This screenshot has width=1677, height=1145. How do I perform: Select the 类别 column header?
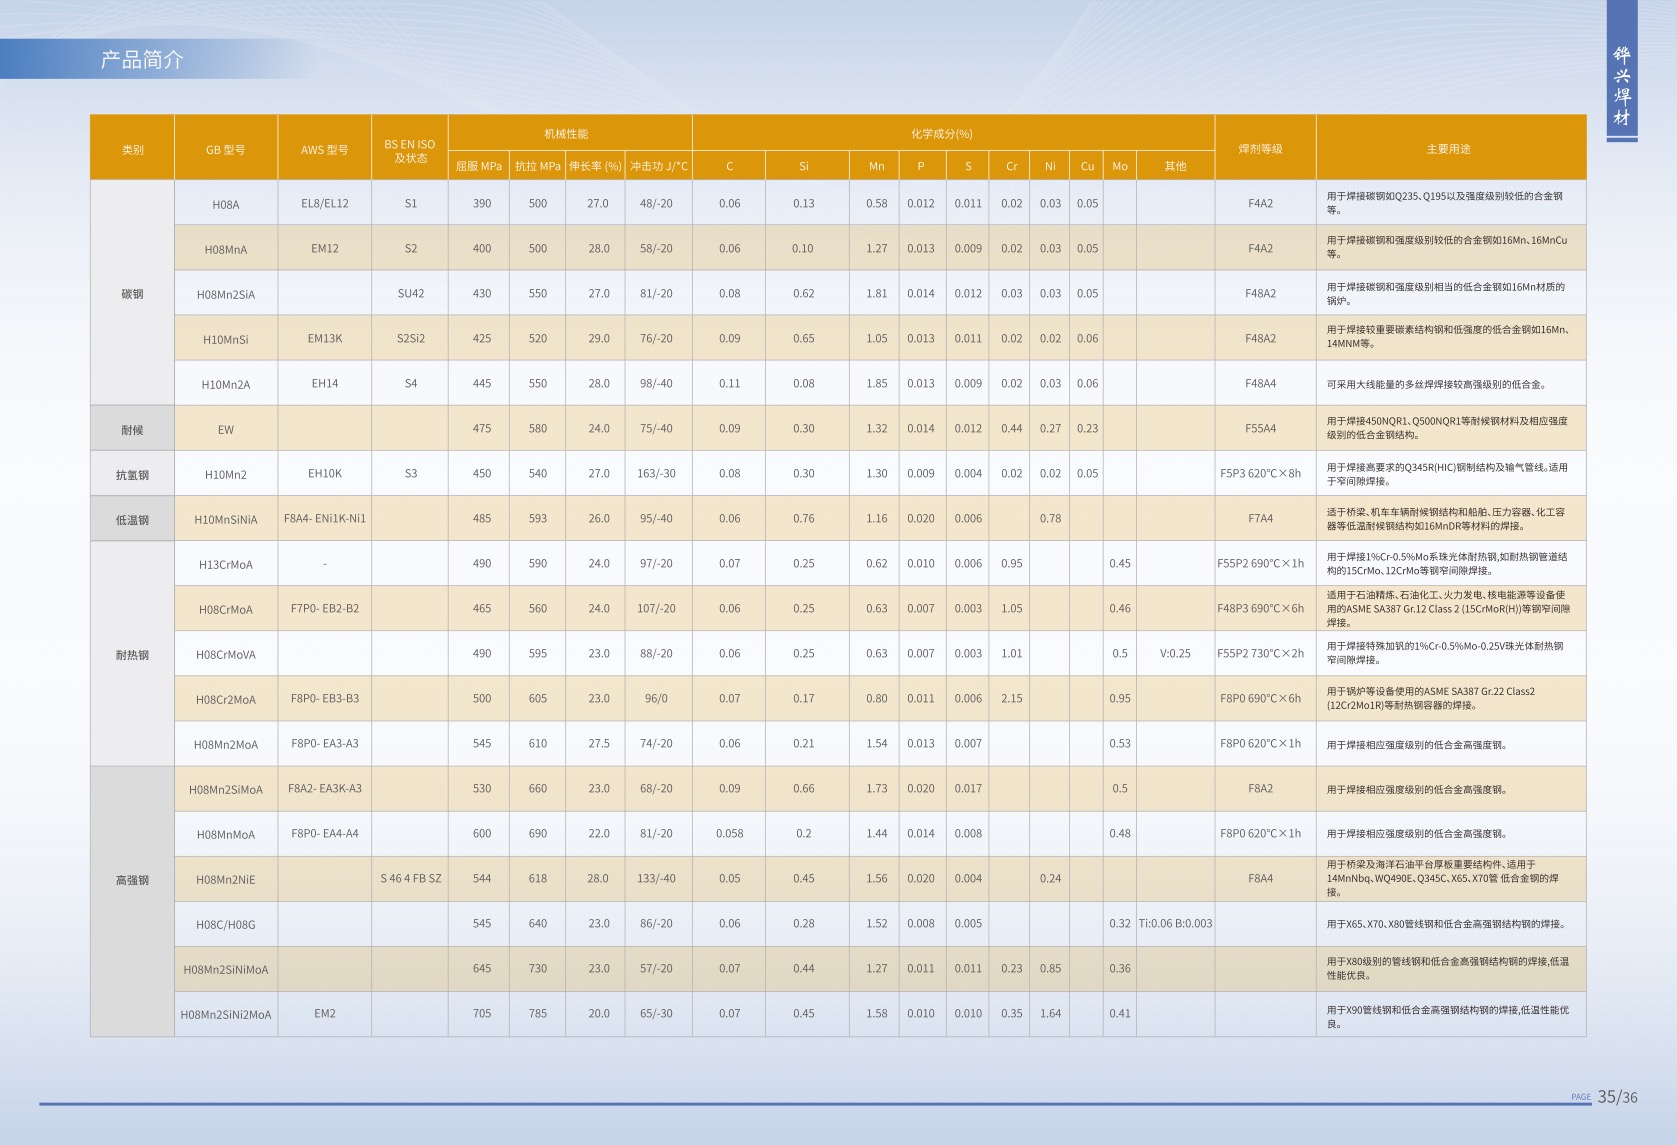point(132,149)
